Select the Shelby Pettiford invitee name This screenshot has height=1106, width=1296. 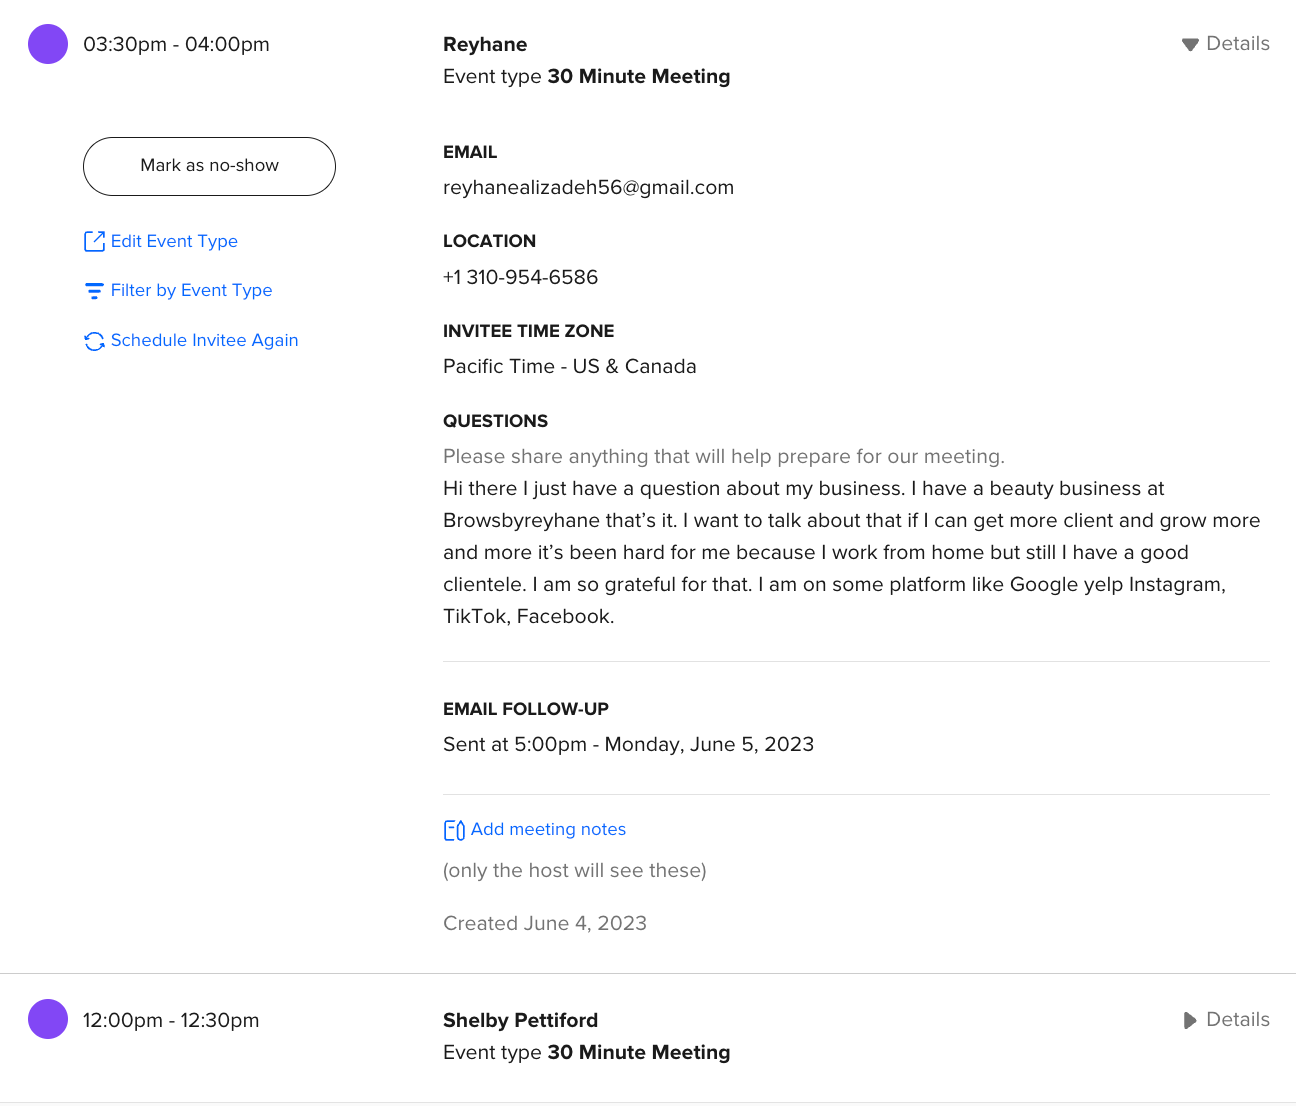coord(520,1020)
